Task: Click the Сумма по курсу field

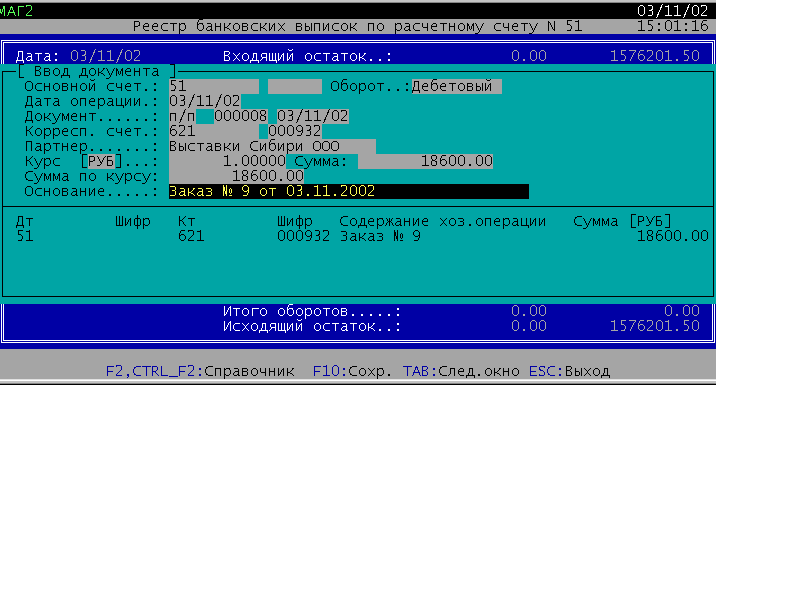Action: click(236, 176)
